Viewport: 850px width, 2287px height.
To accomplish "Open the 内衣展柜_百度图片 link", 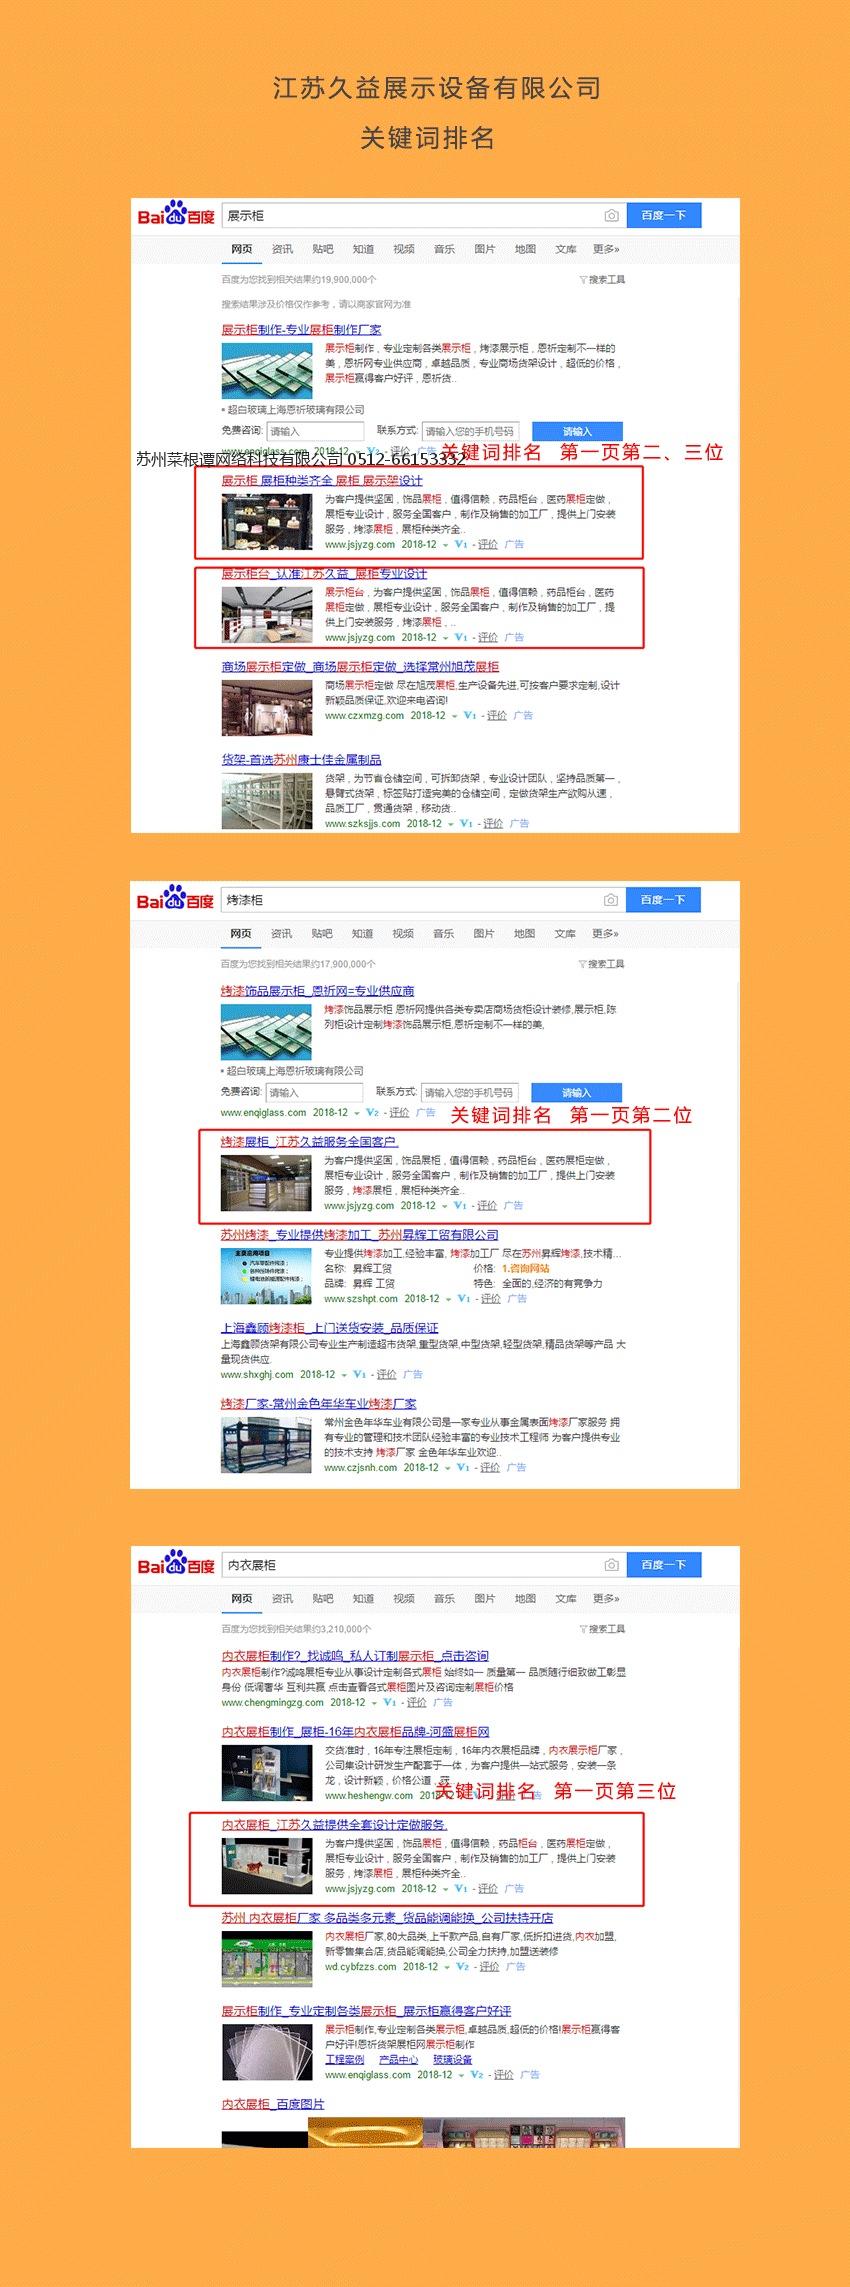I will tap(273, 2104).
